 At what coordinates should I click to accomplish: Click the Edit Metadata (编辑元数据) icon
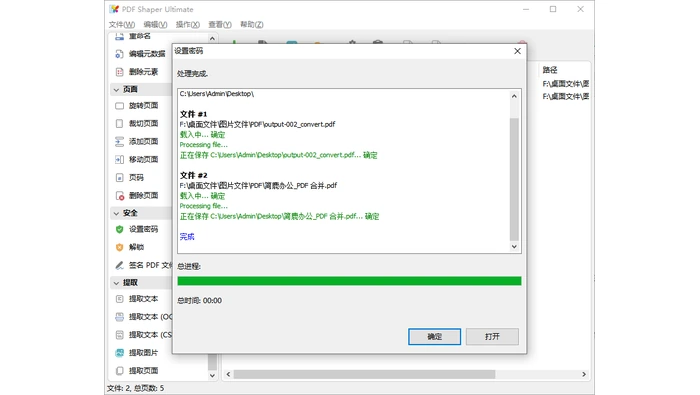(119, 54)
